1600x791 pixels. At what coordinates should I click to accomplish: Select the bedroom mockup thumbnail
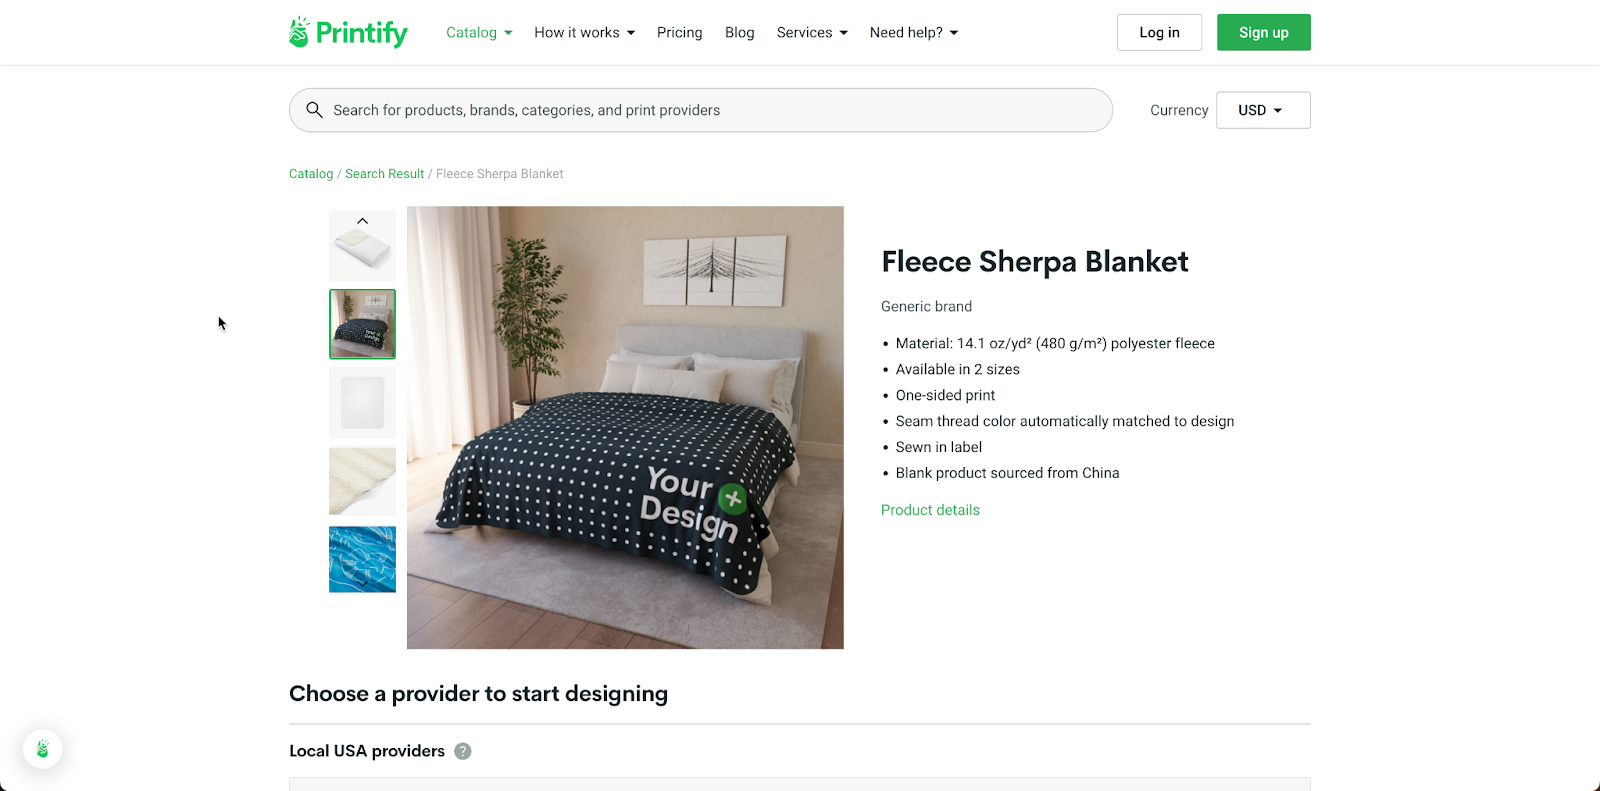tap(362, 324)
